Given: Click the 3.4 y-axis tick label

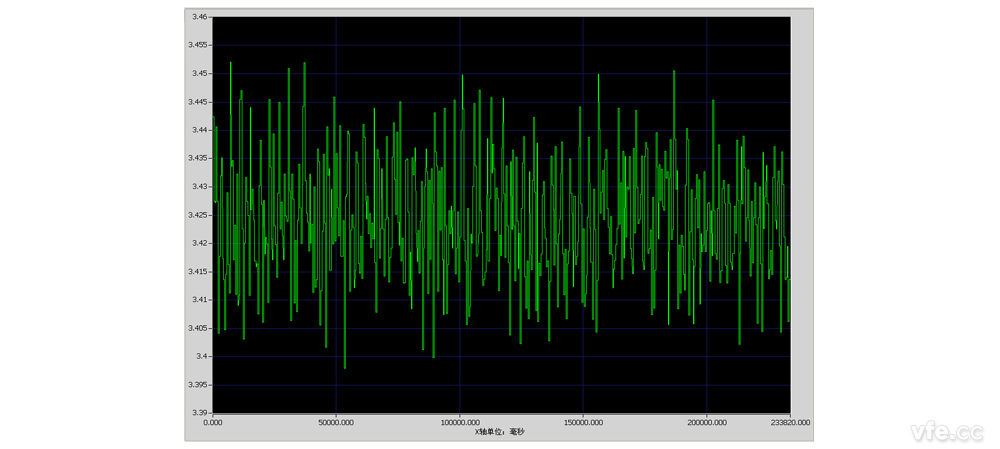Looking at the screenshot, I should click(202, 355).
